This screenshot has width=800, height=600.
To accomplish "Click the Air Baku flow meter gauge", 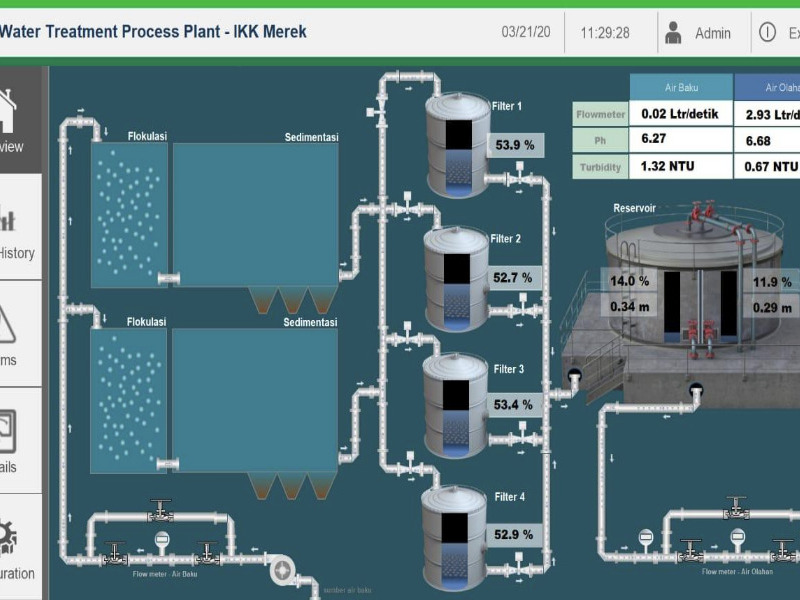I will coord(162,540).
